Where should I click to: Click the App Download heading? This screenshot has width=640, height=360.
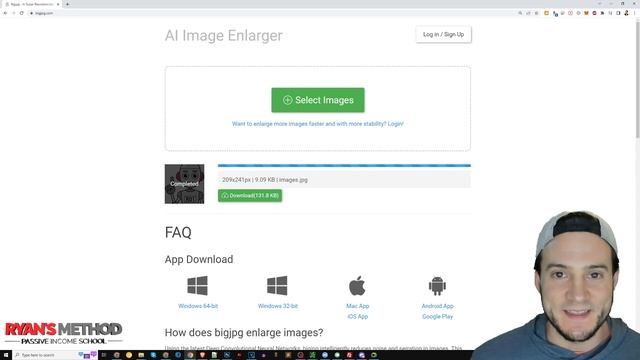pos(199,259)
